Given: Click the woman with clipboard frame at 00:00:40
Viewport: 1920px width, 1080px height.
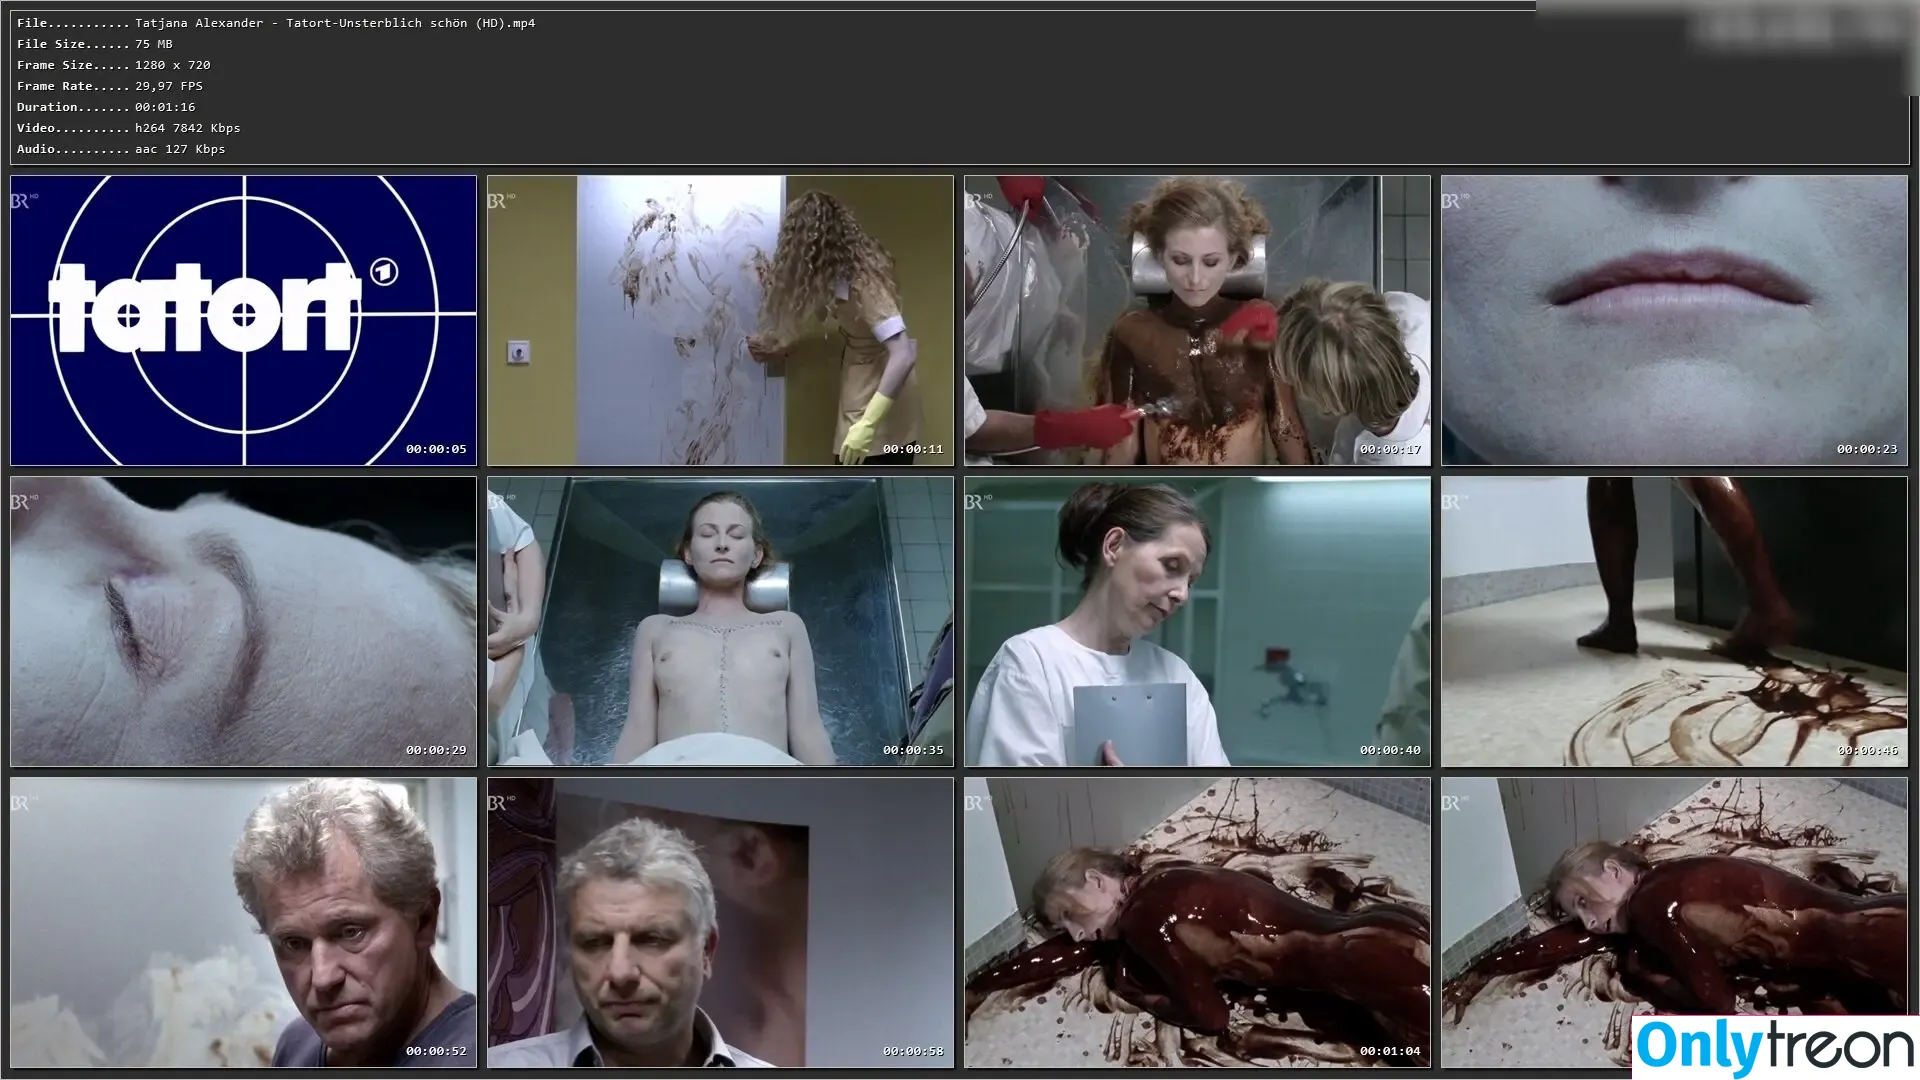Looking at the screenshot, I should pyautogui.click(x=1197, y=622).
